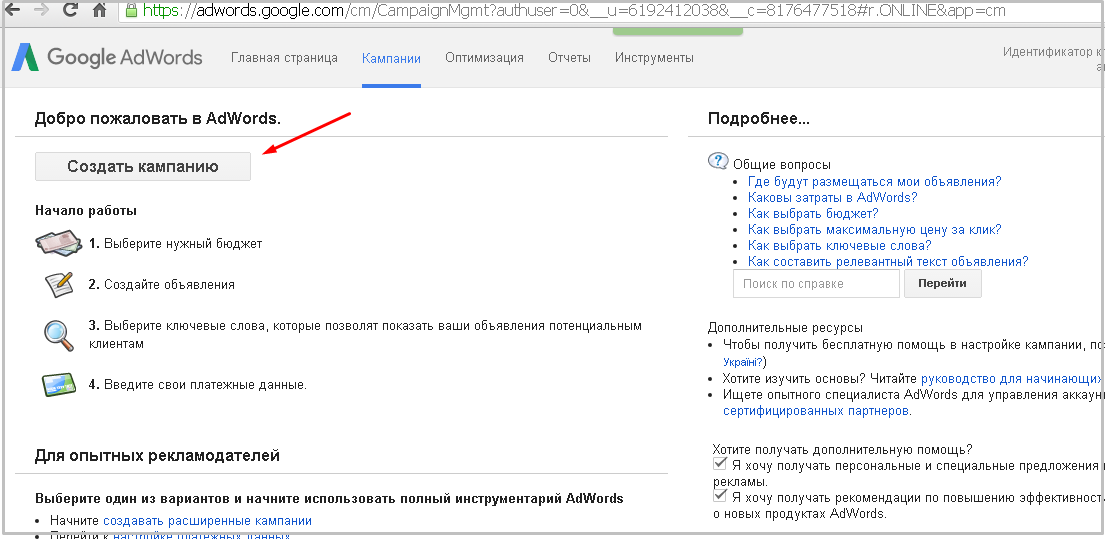The height and width of the screenshot is (539, 1105).
Task: Follow the Україні link
Action: click(743, 361)
